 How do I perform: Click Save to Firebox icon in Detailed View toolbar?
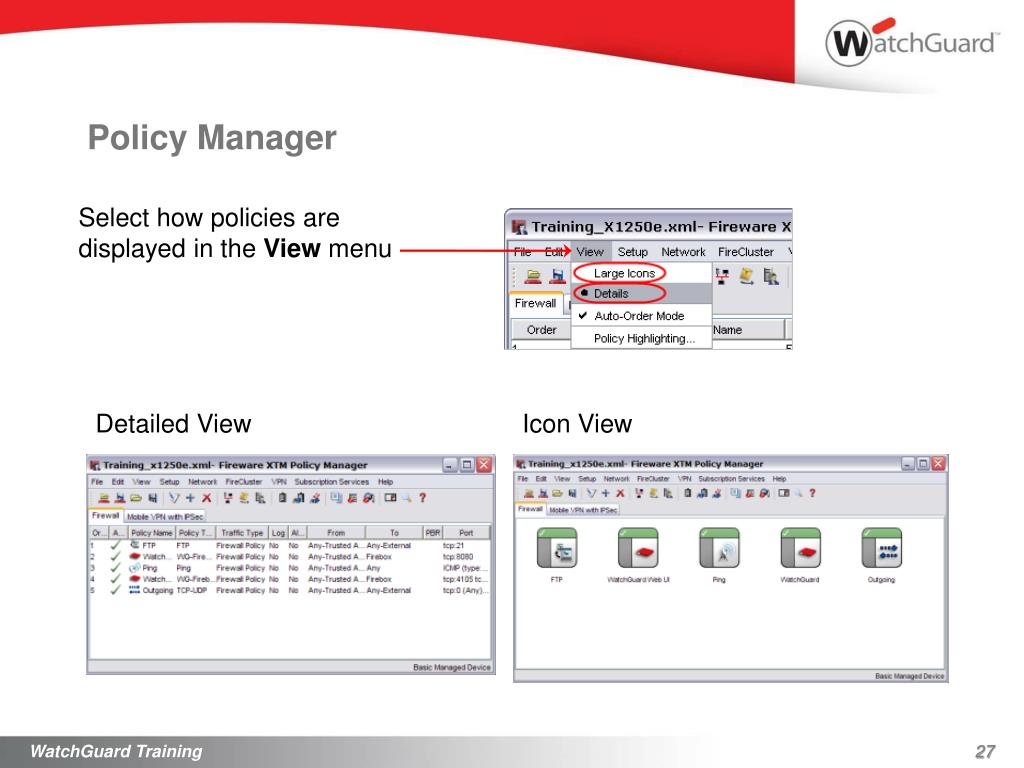click(x=120, y=498)
